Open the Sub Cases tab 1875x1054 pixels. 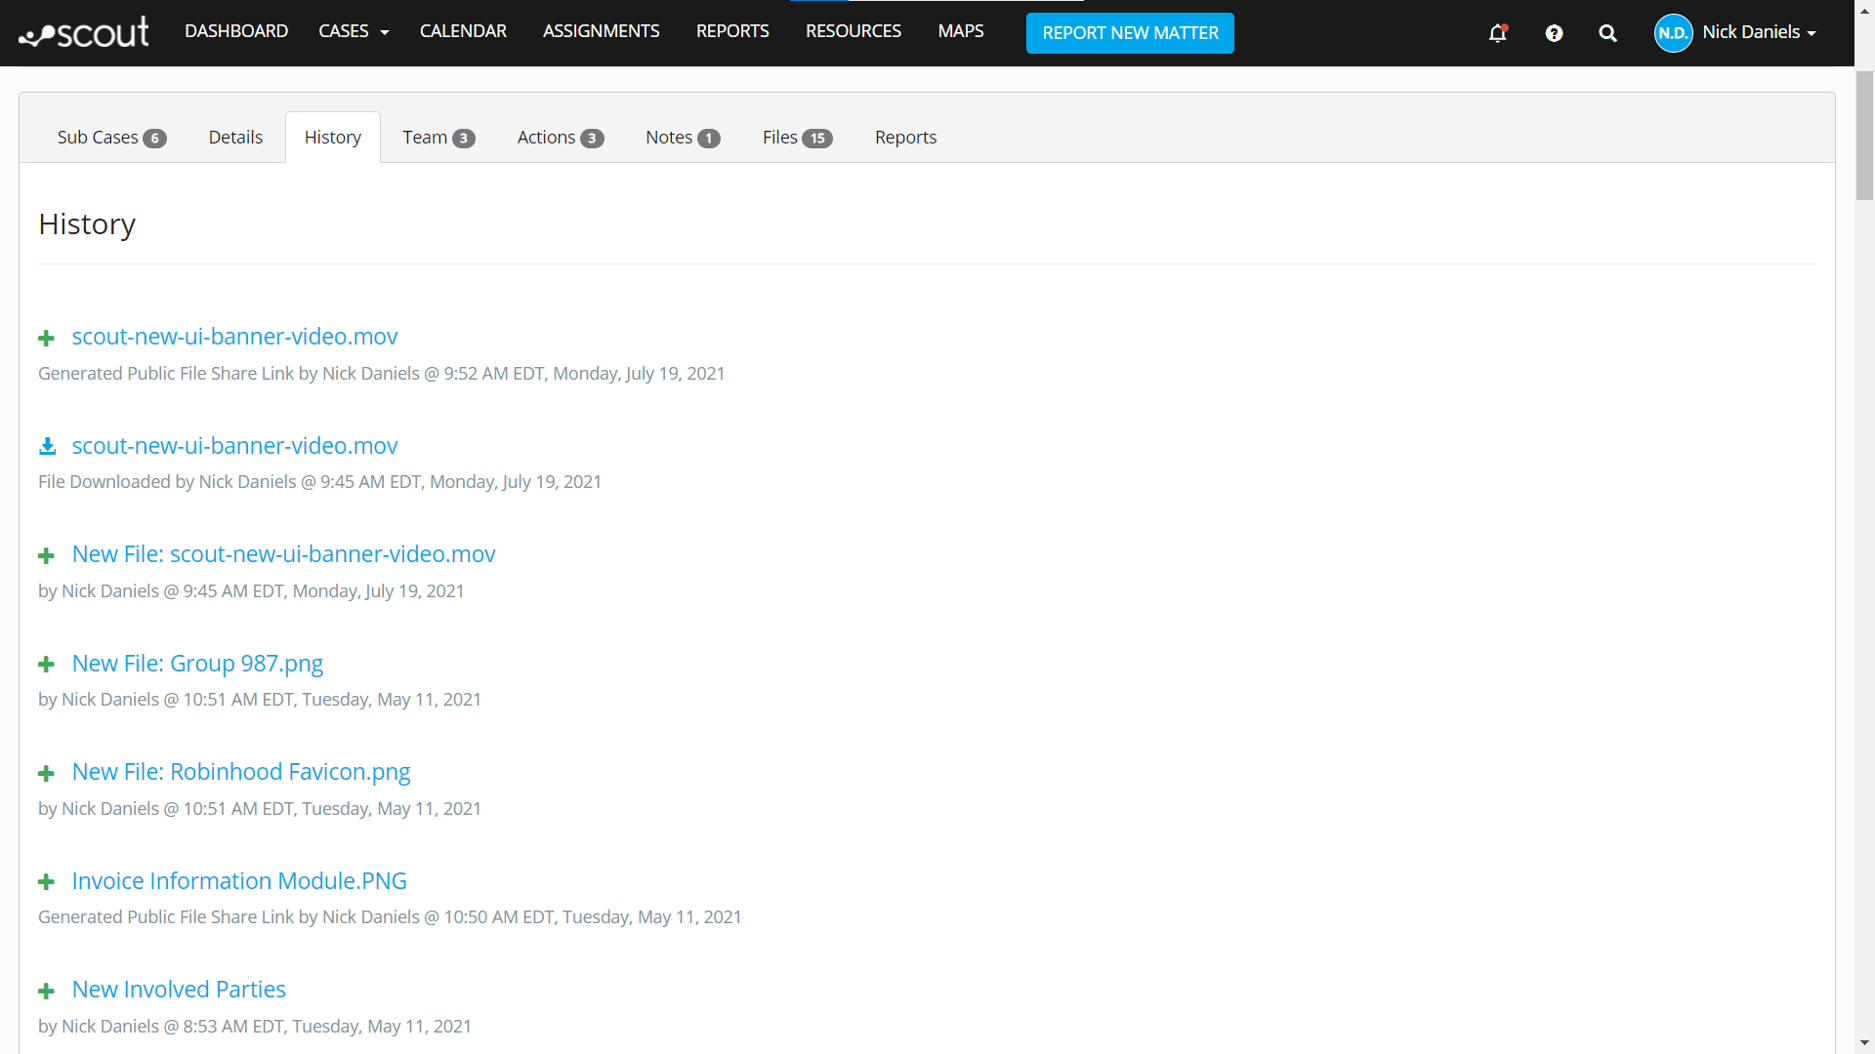pos(111,137)
